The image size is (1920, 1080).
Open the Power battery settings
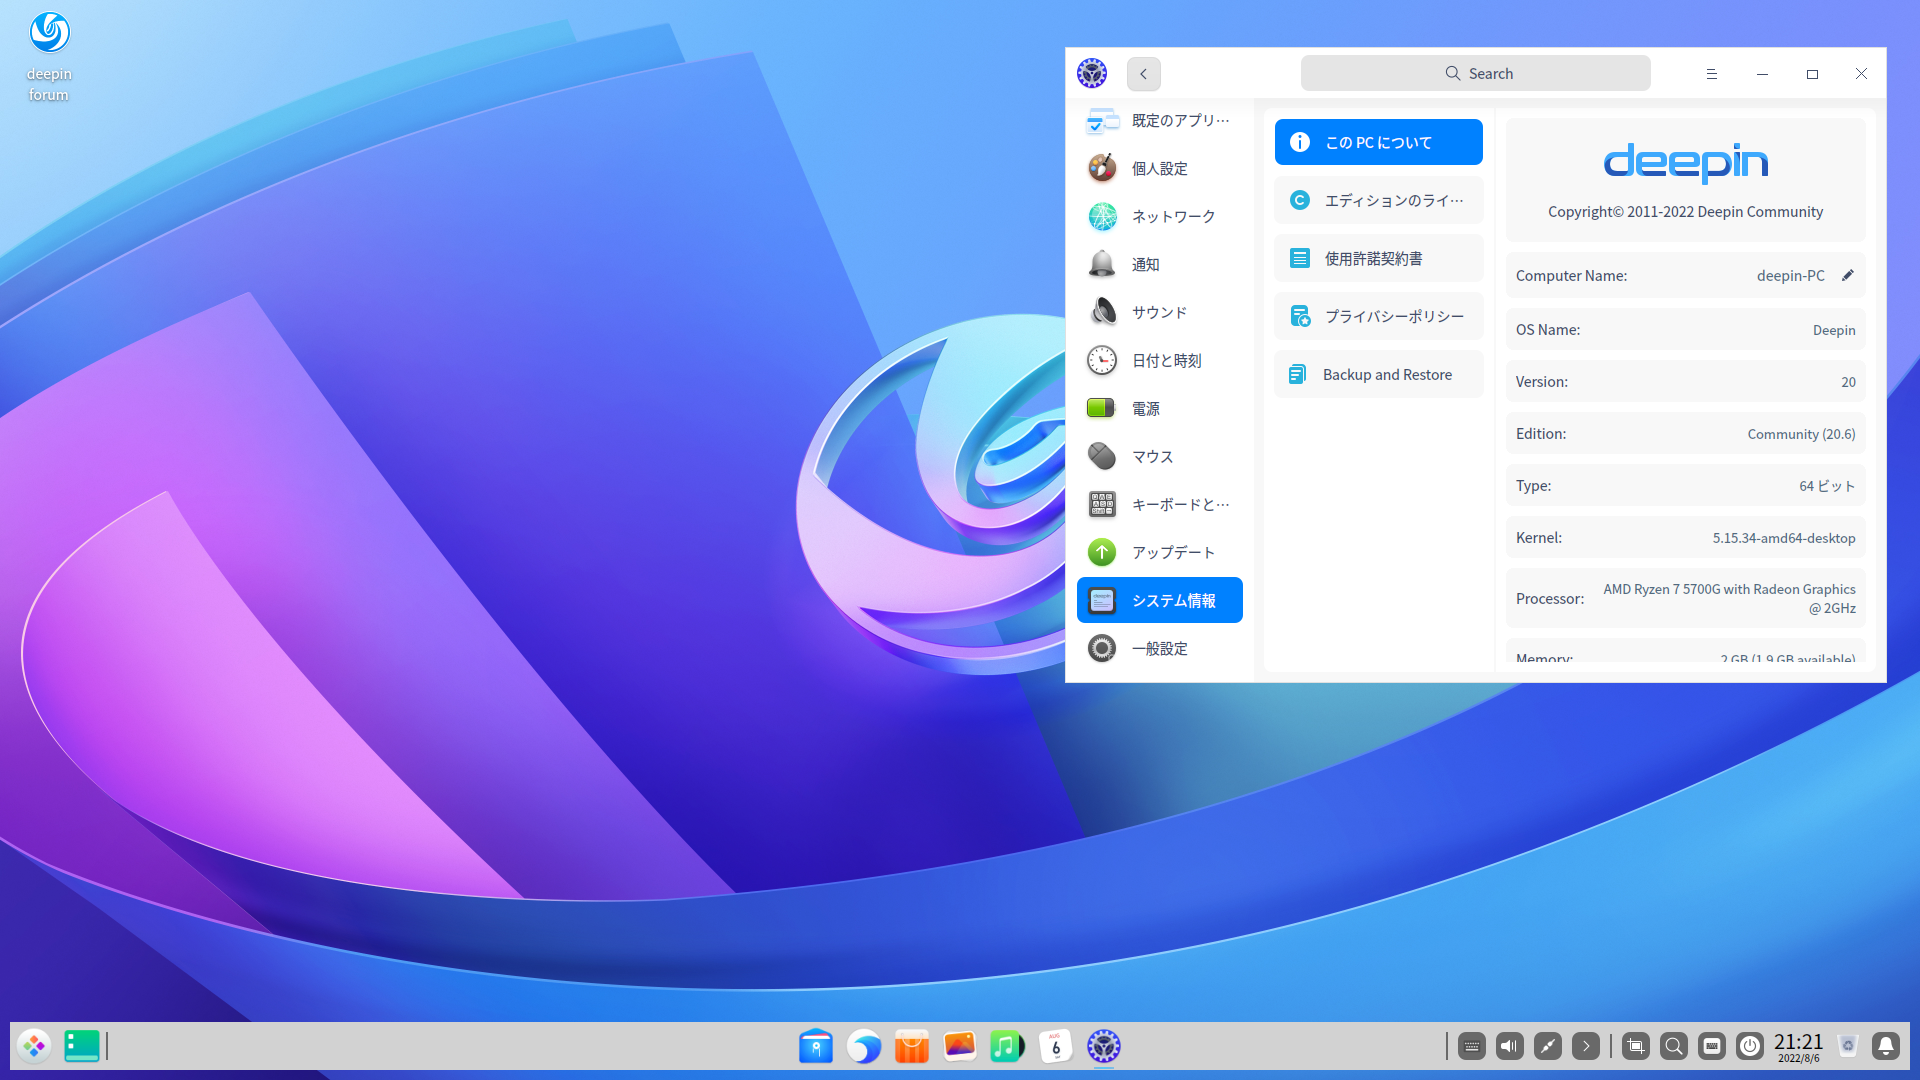1102,408
